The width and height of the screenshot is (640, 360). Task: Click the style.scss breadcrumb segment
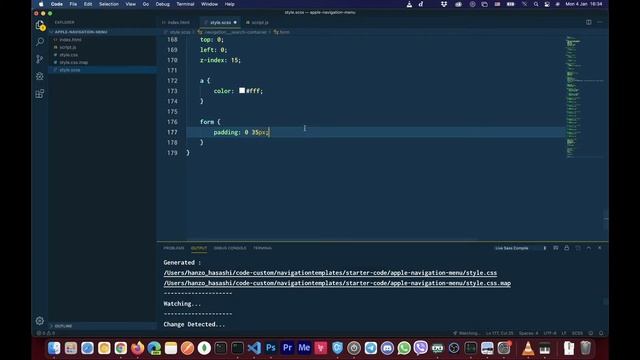pos(178,32)
